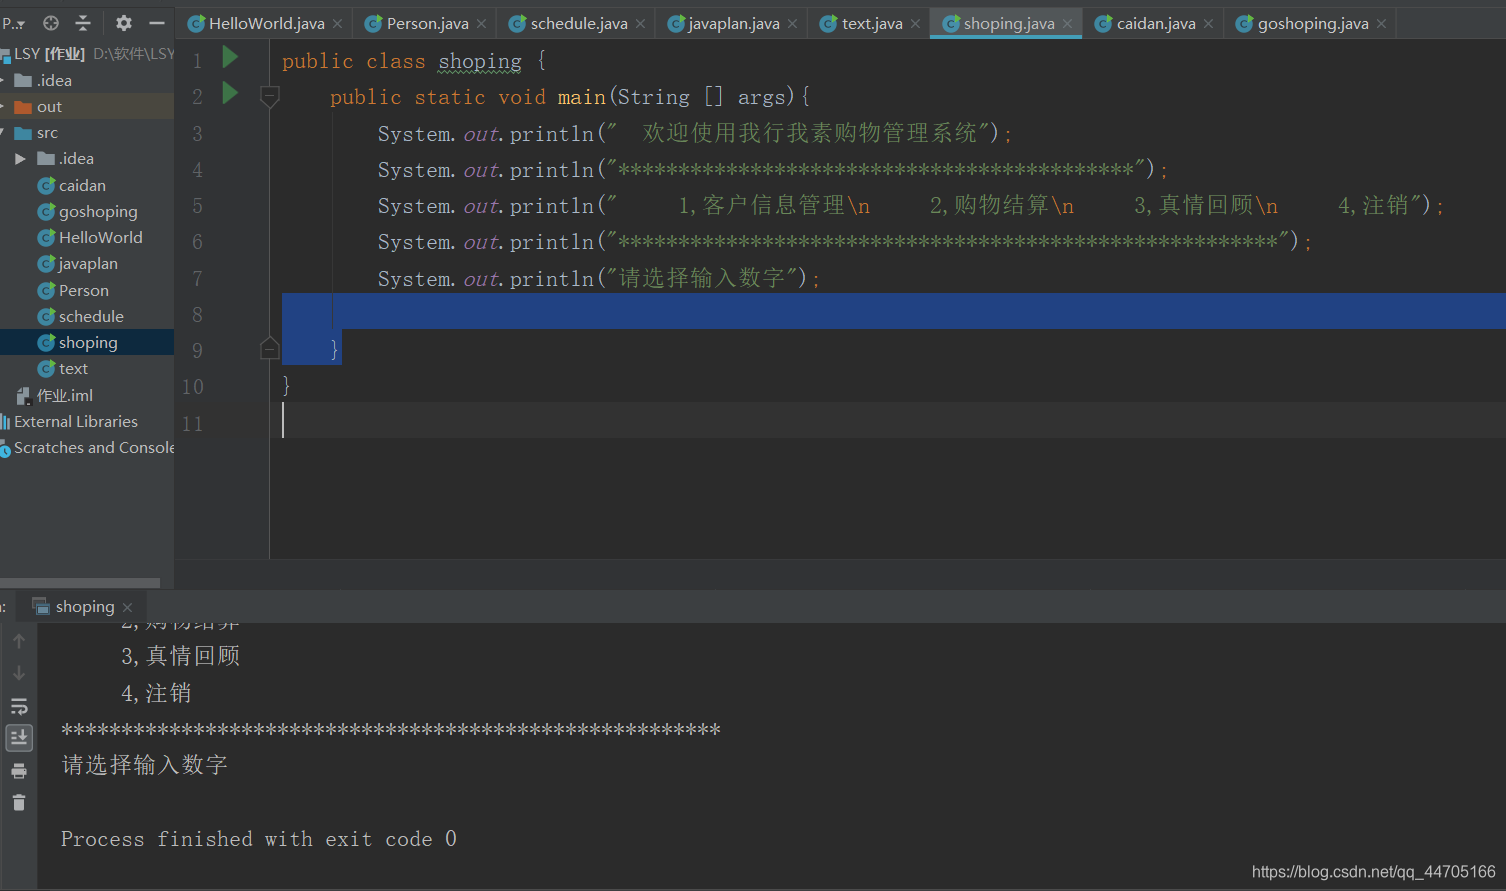Viewport: 1506px width, 891px height.
Task: Click class name shoping in line 1
Action: (480, 61)
